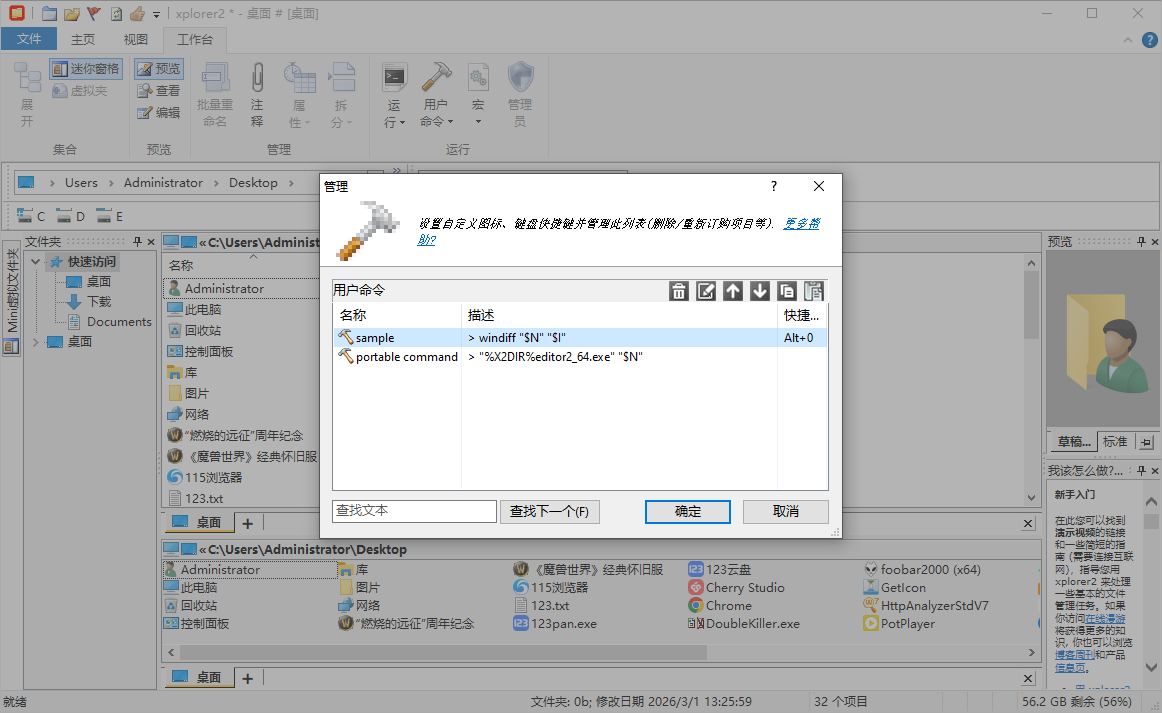1162x713 pixels.
Task: Toggle 预览 mode in the ribbon
Action: pos(158,68)
